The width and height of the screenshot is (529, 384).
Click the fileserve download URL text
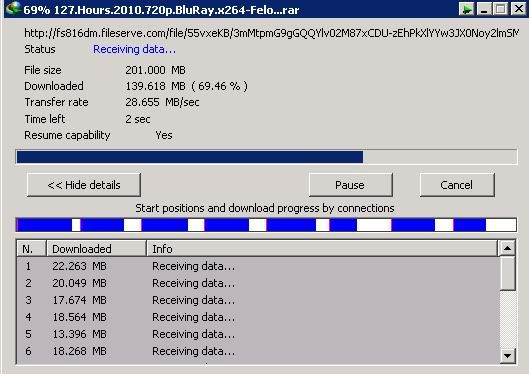click(x=272, y=33)
